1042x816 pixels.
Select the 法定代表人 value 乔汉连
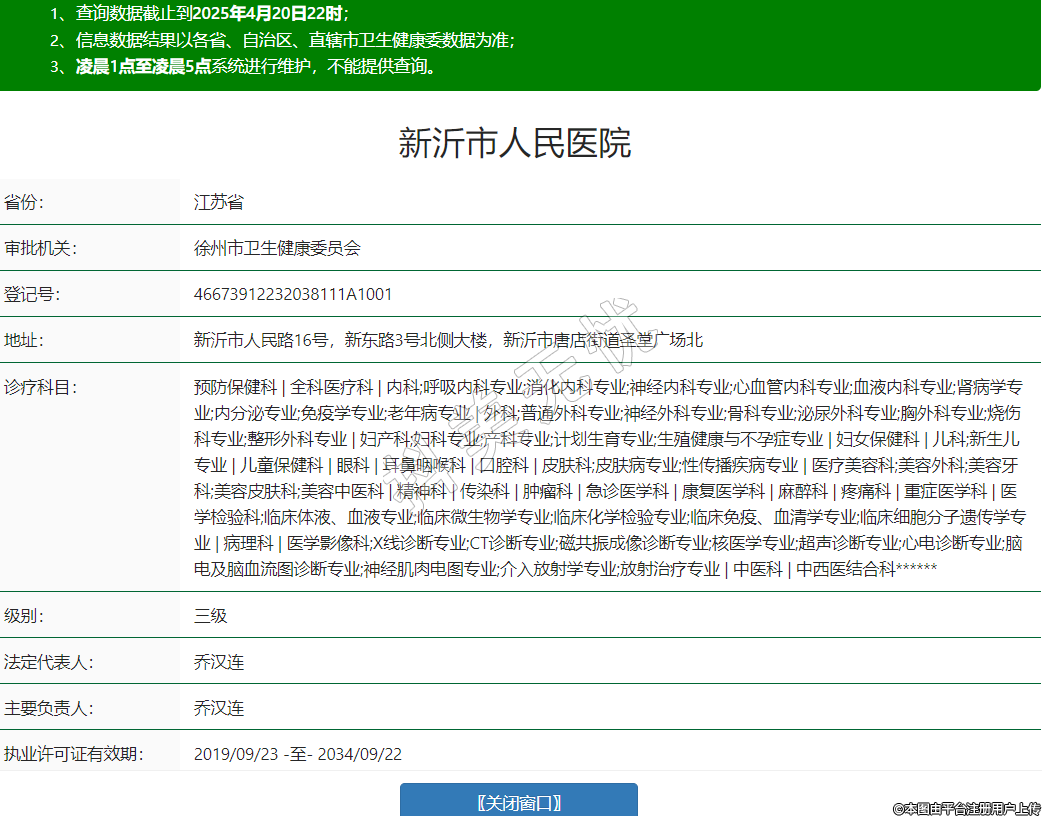point(219,662)
